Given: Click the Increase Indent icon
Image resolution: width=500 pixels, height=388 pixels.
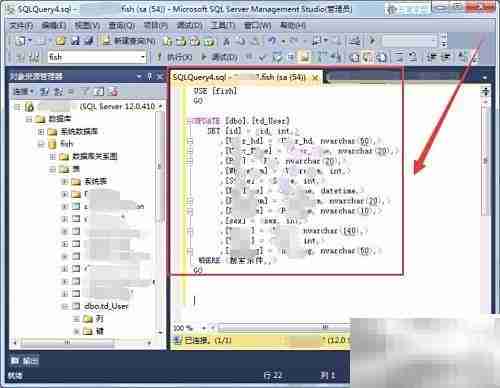Looking at the screenshot, I should coord(446,57).
